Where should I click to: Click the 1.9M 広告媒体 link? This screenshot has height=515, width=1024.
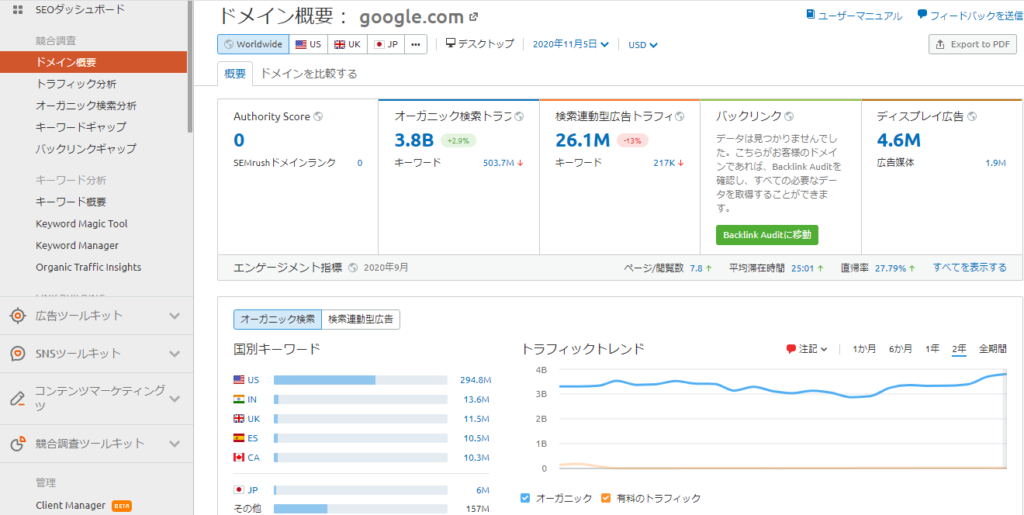click(x=995, y=163)
